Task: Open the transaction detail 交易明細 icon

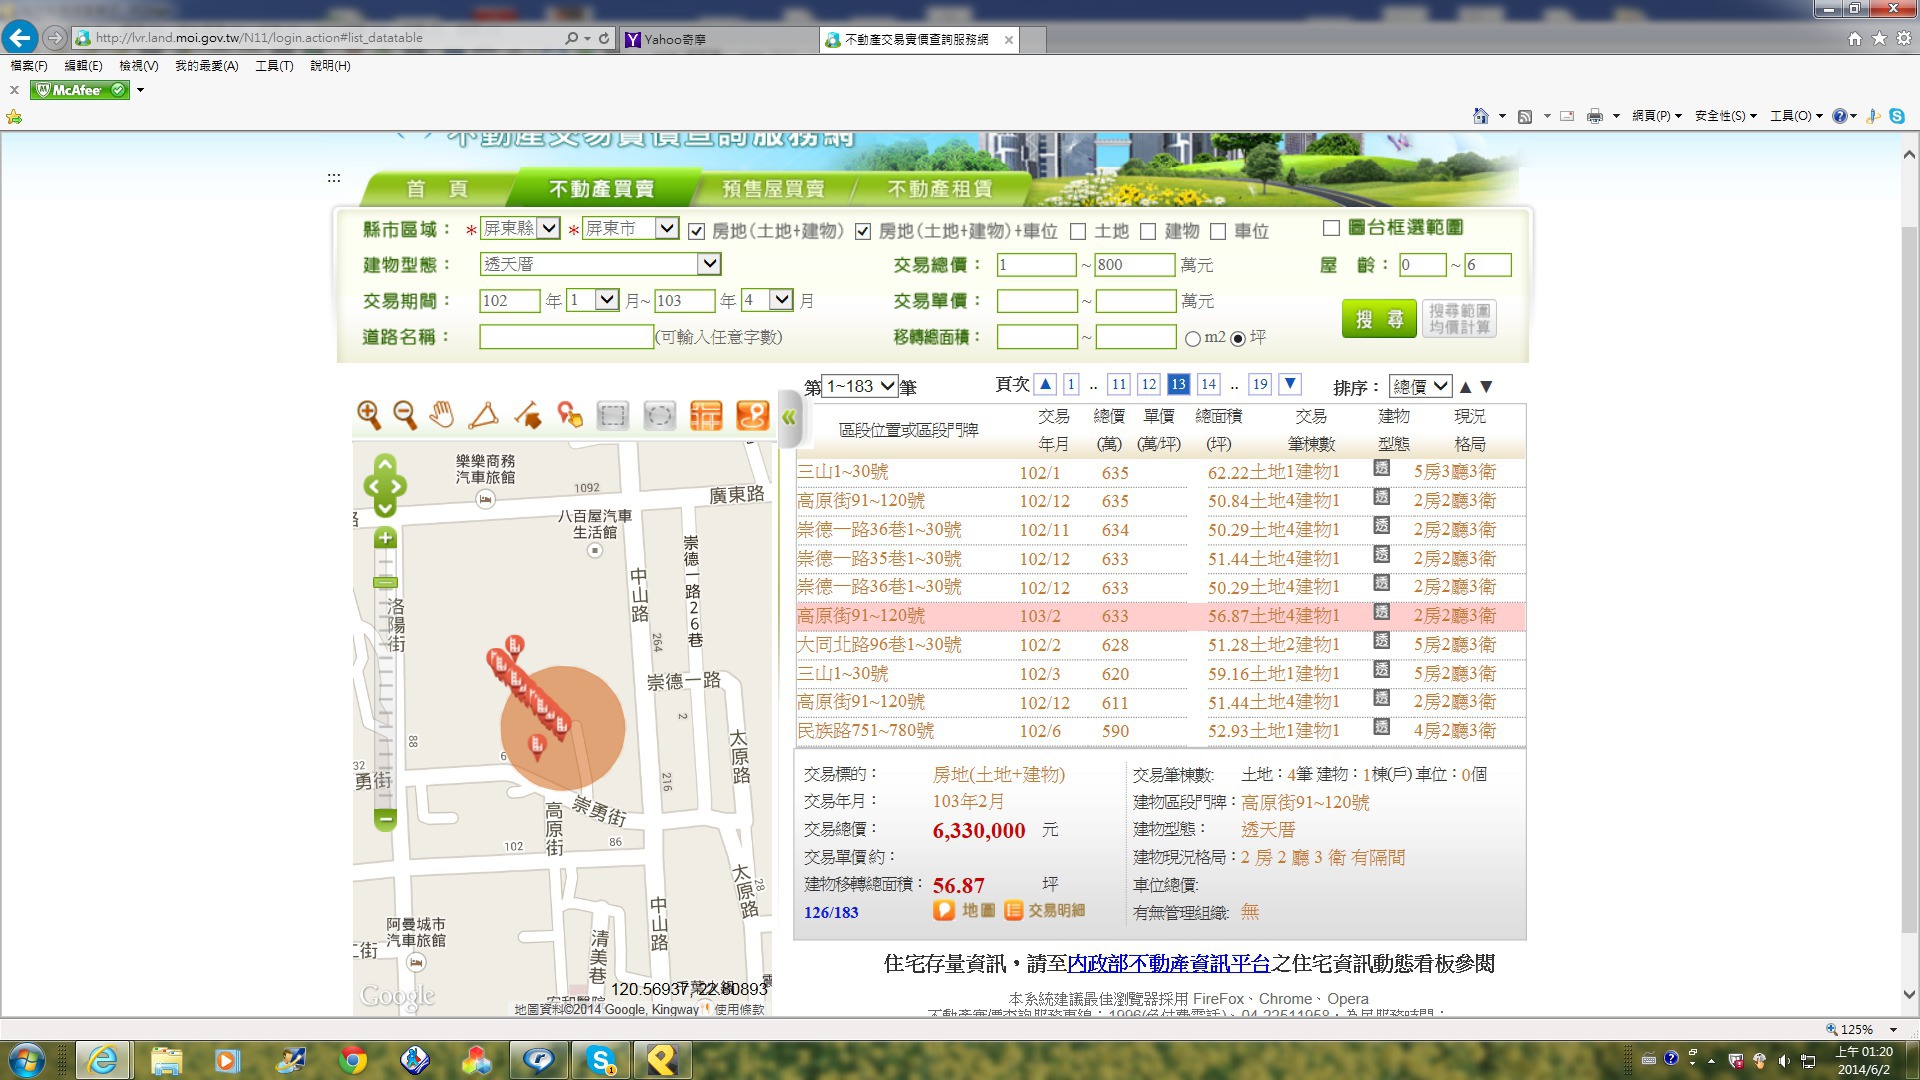Action: point(1045,910)
